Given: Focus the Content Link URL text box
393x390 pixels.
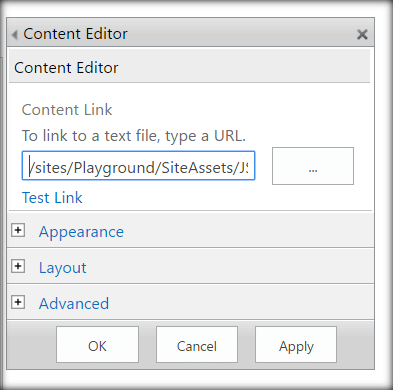Looking at the screenshot, I should tap(138, 166).
